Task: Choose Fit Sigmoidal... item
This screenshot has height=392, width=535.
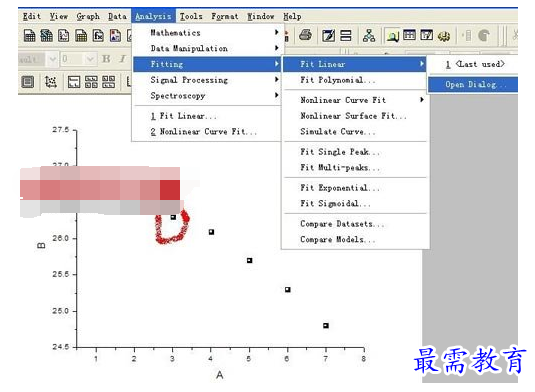Action: tap(355, 204)
